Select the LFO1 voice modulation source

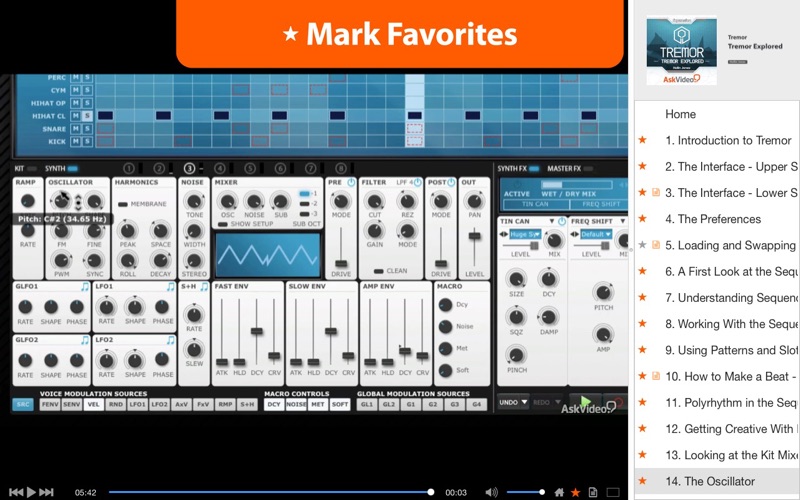pos(137,404)
